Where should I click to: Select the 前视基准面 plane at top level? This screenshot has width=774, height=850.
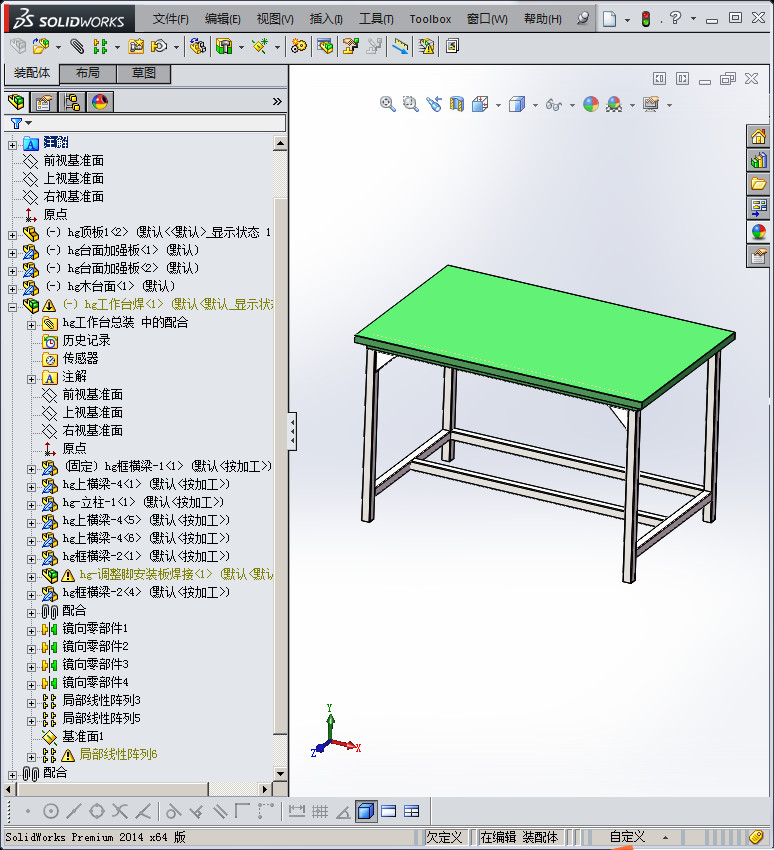pyautogui.click(x=73, y=160)
